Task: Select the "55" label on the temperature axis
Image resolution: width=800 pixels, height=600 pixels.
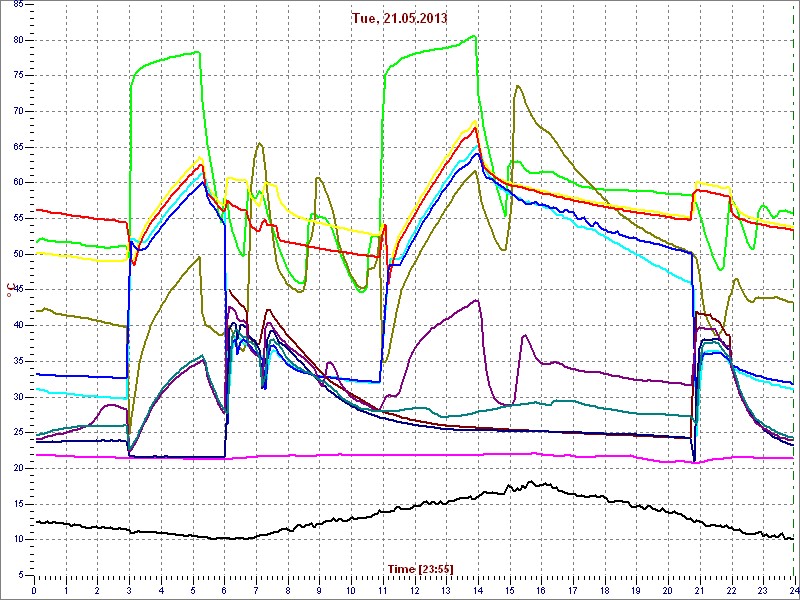Action: click(16, 218)
